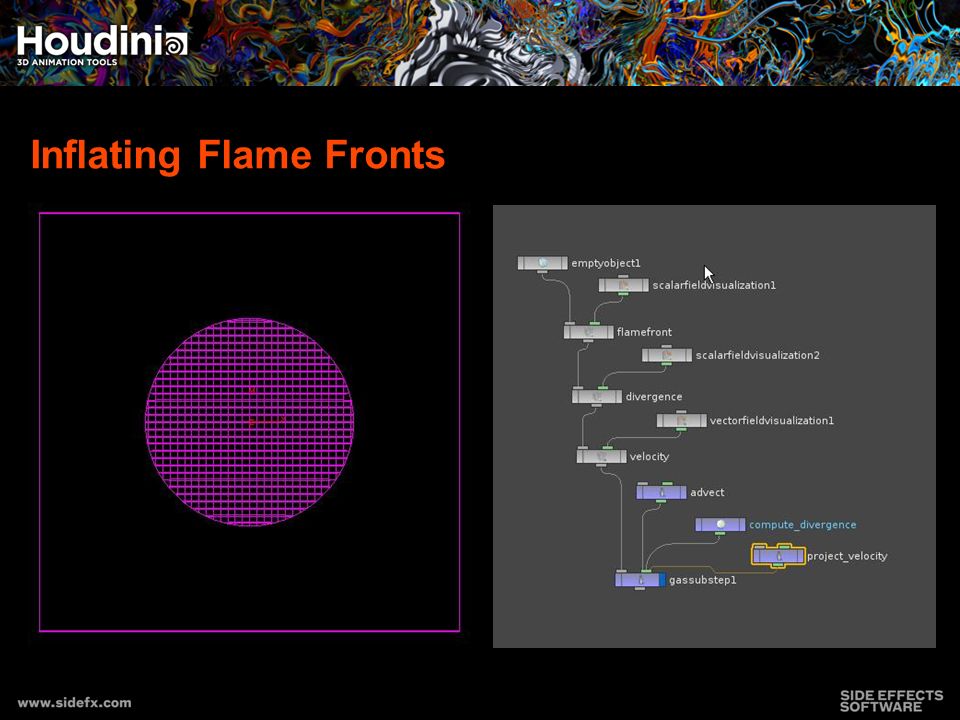Viewport: 960px width, 720px height.
Task: Click the 'velocity' node name label
Action: [x=649, y=457]
